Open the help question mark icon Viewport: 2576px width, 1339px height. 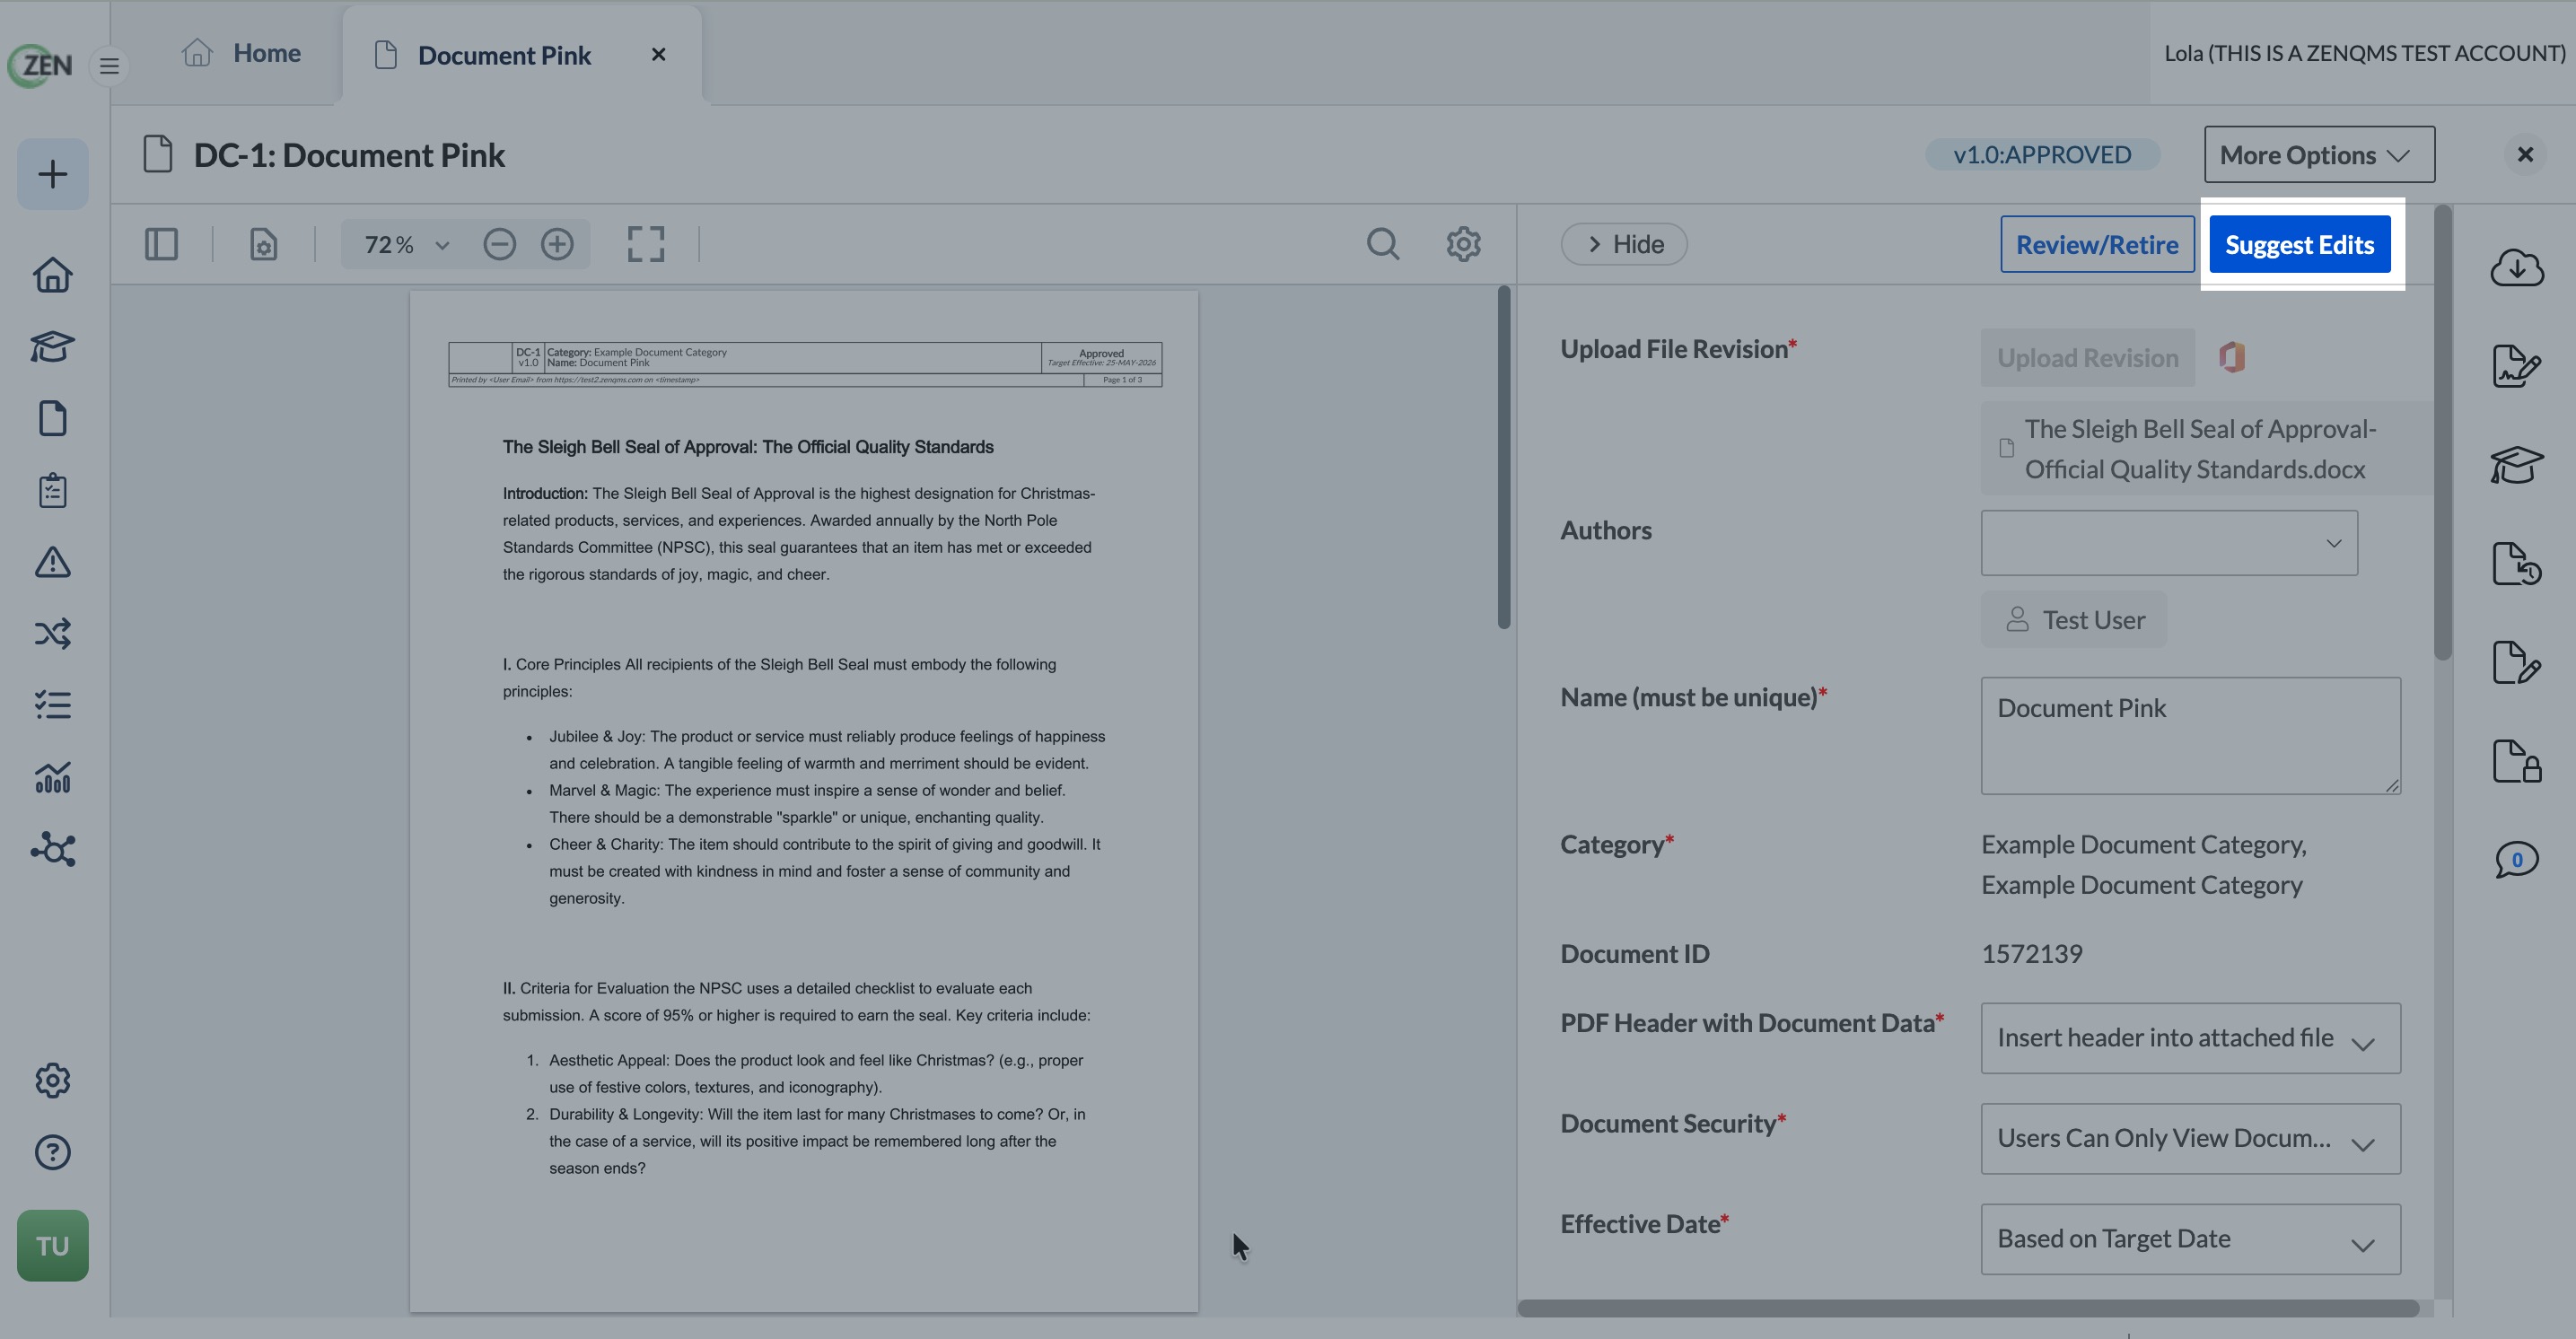tap(53, 1153)
